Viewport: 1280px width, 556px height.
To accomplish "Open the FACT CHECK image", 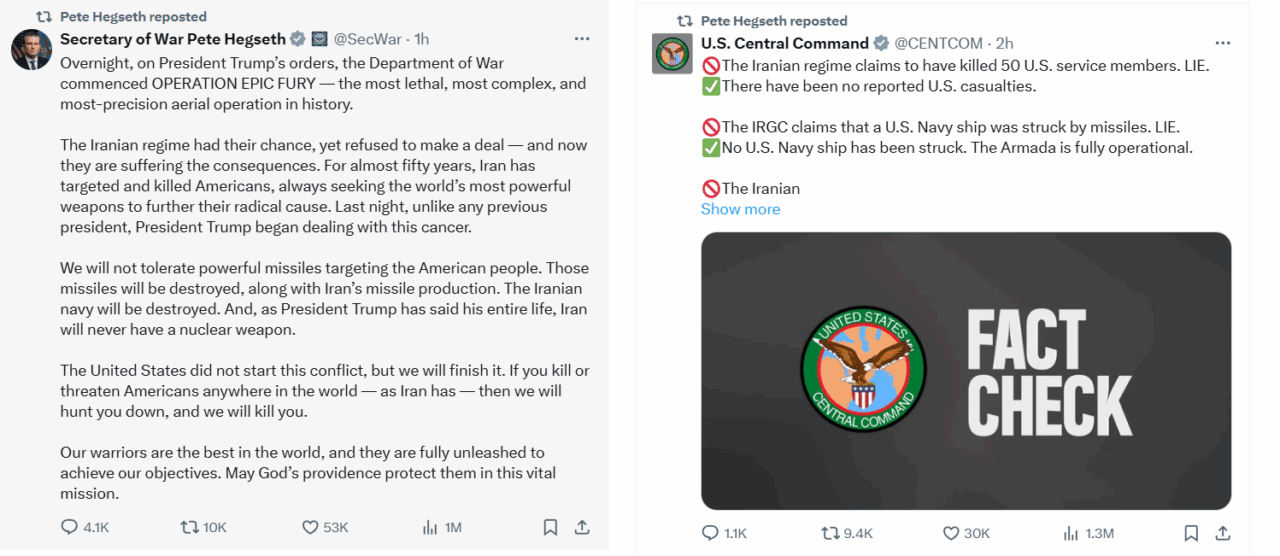I will click(965, 371).
